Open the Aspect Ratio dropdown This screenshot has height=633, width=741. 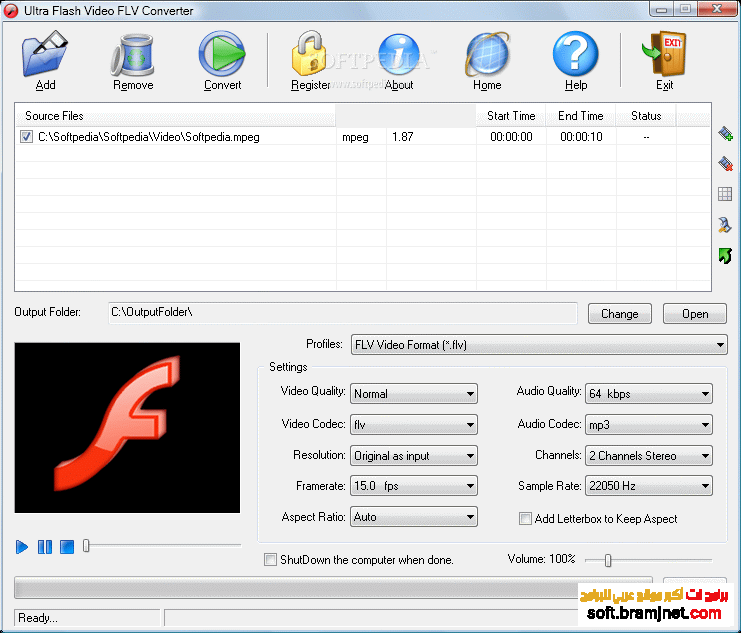[x=414, y=517]
